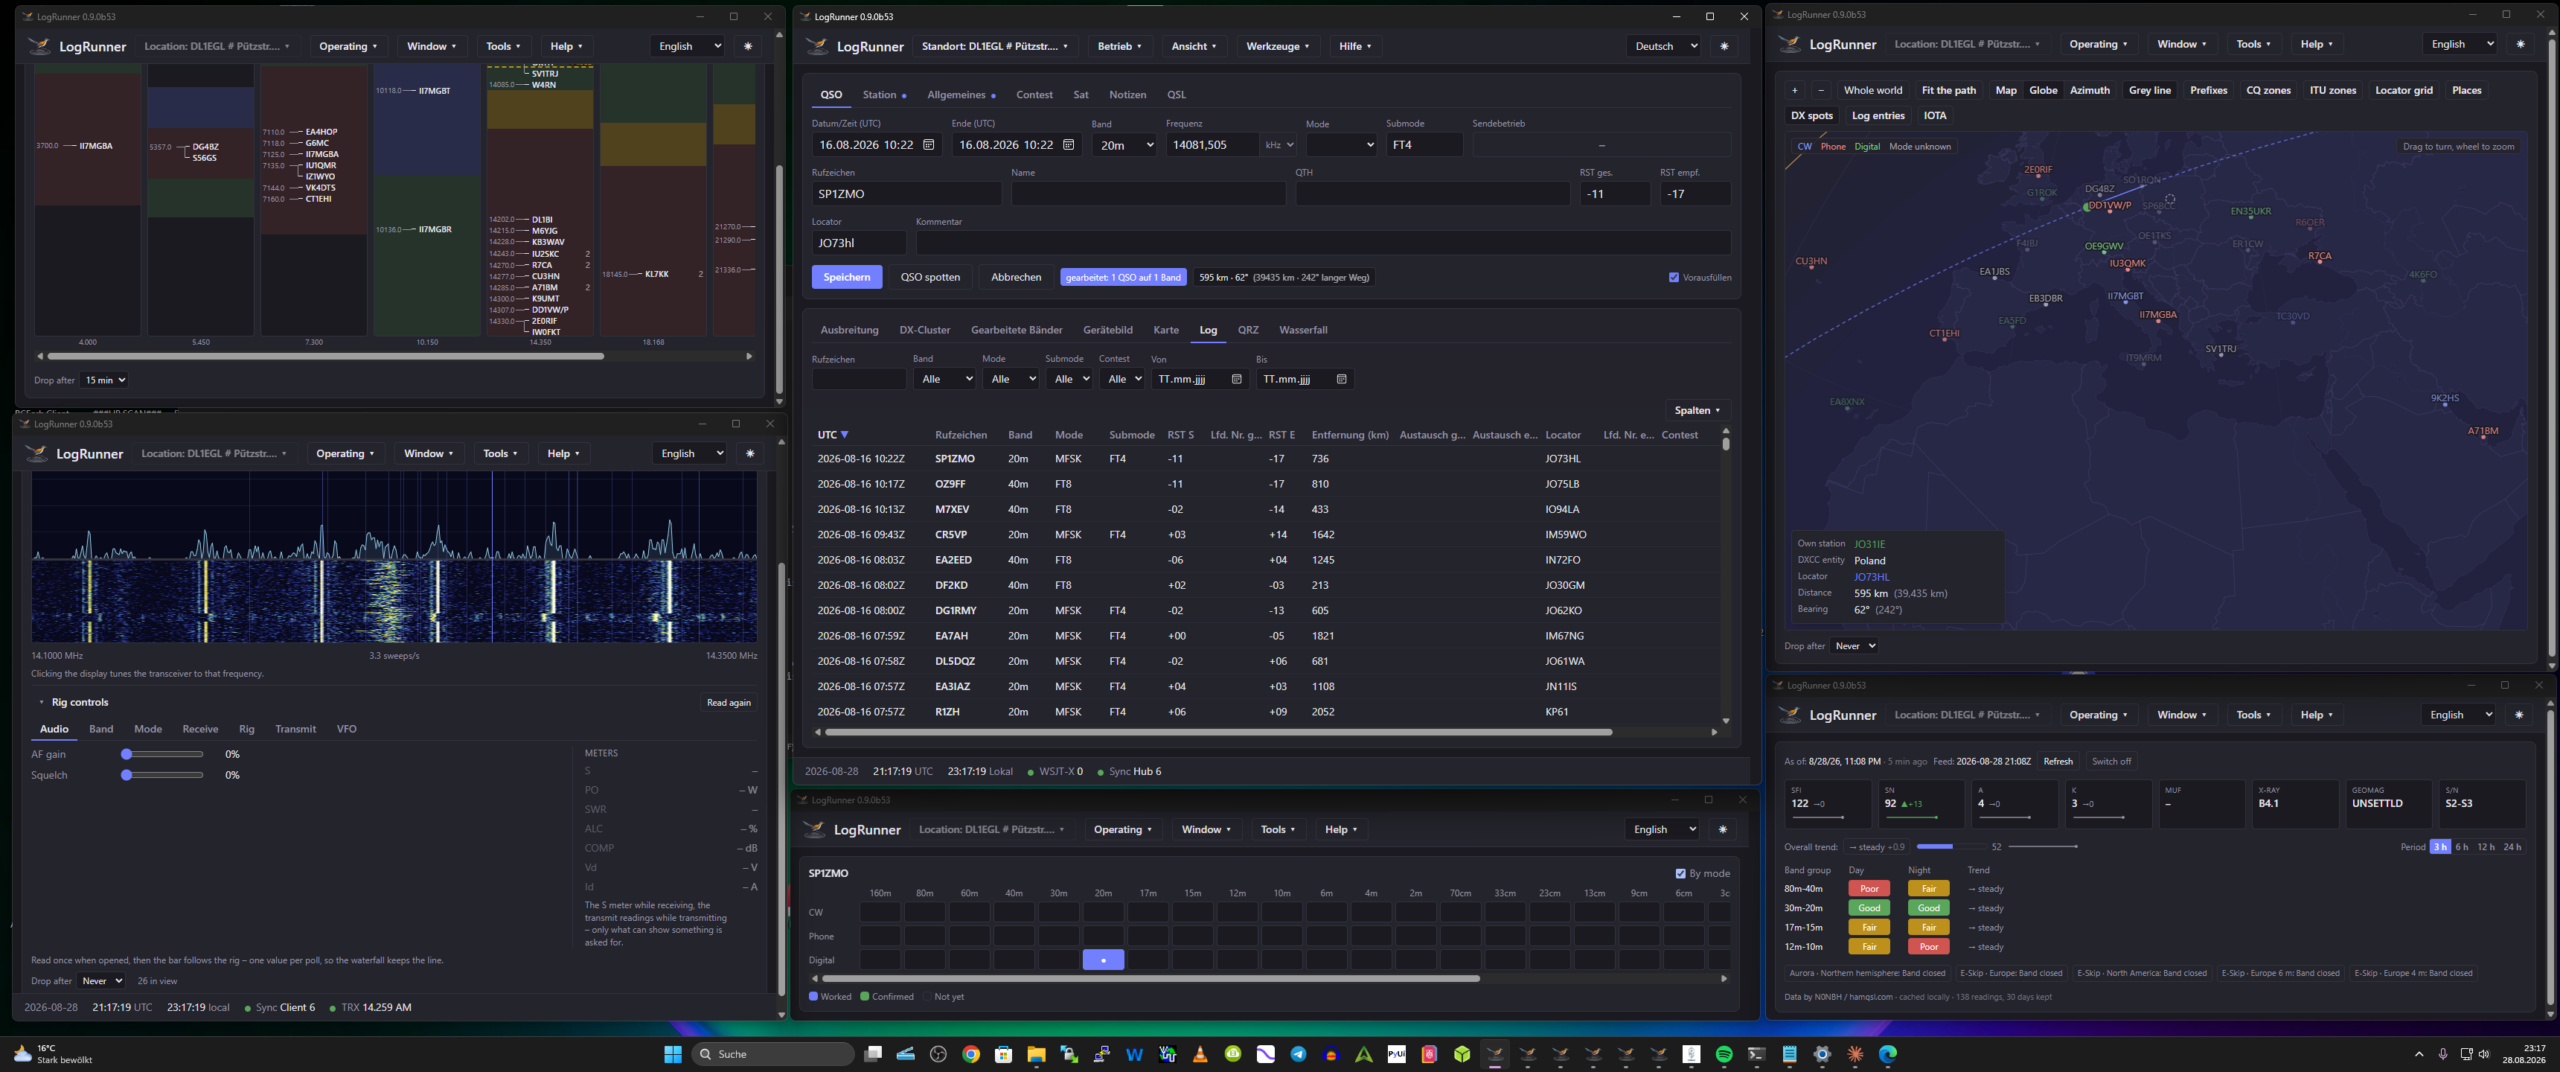
Task: Click the Squelch slider
Action: pyautogui.click(x=164, y=775)
